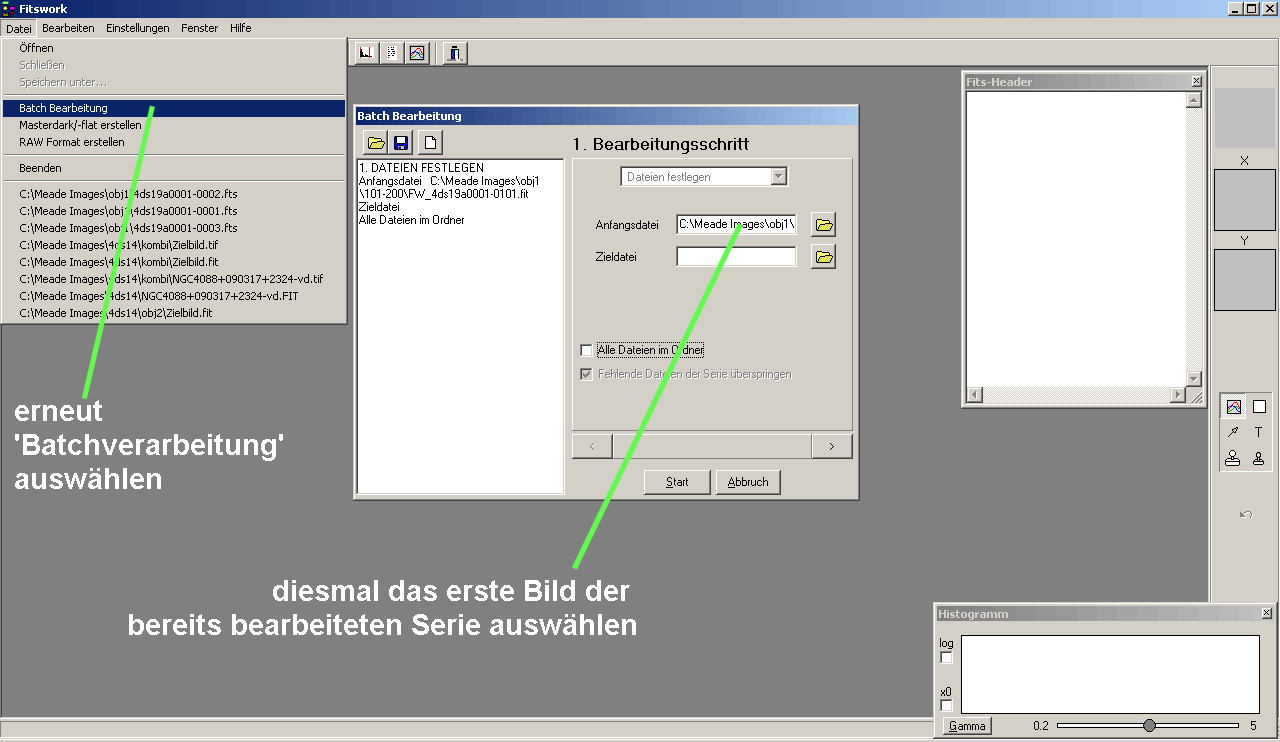Click the Gamma slider handle in Histogramm
Screen dimensions: 1280x742
click(x=1149, y=725)
